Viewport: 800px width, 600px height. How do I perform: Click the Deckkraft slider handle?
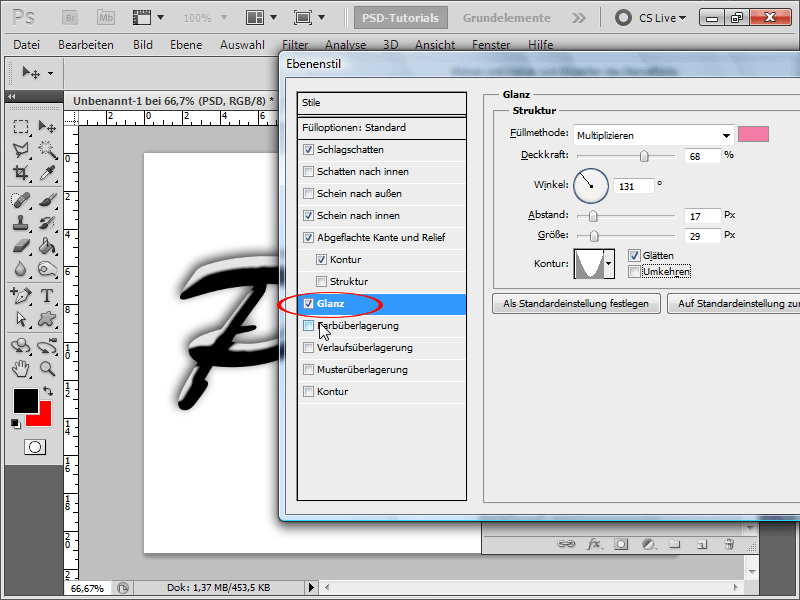(x=644, y=156)
